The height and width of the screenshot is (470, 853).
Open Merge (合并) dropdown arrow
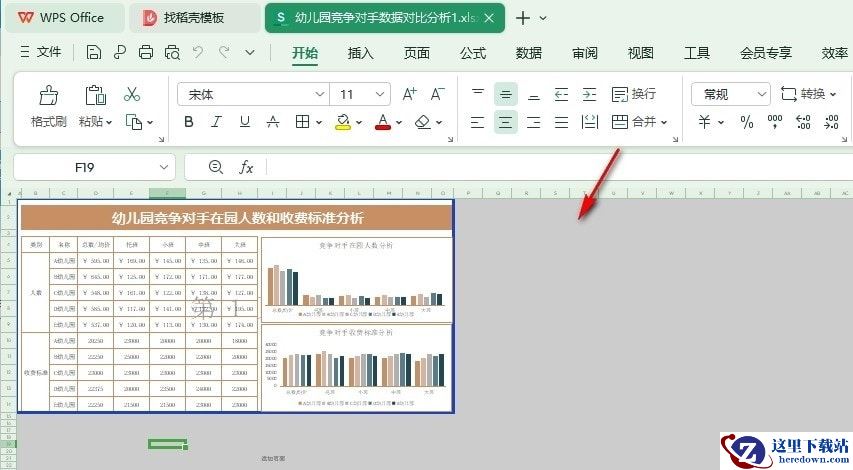click(664, 122)
